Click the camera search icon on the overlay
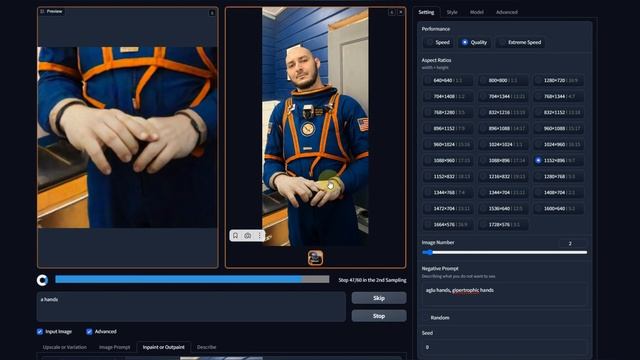Viewport: 640px width, 360px height. (247, 236)
